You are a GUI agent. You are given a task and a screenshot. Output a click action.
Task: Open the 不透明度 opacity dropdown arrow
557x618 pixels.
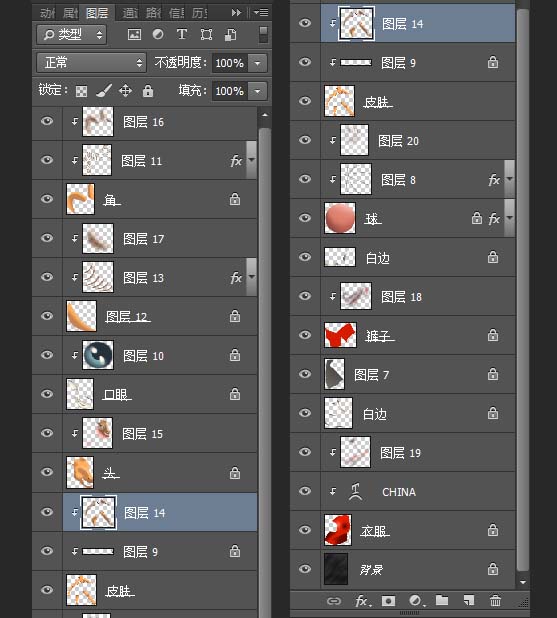(257, 63)
